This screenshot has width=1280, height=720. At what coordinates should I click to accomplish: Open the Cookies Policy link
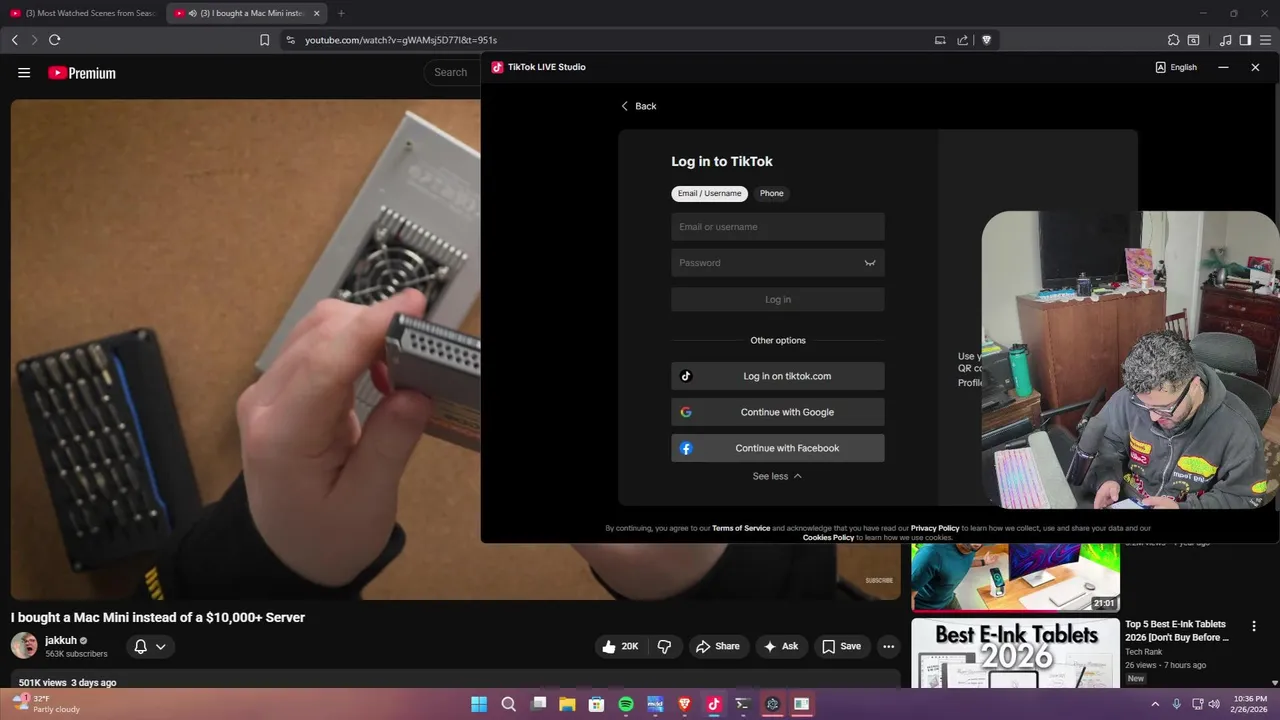coord(828,538)
